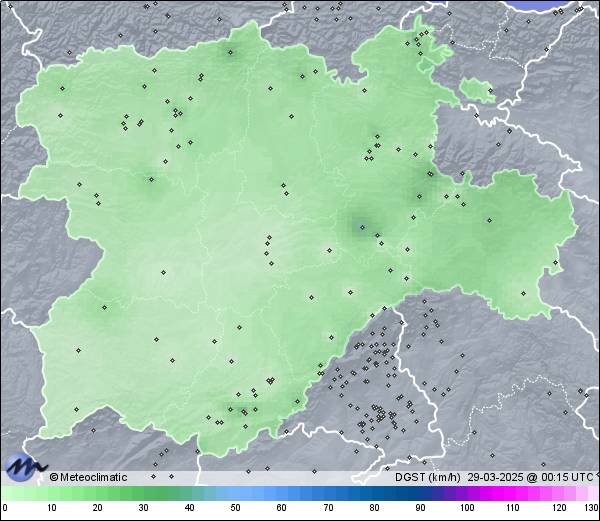This screenshot has width=600, height=521.
Task: Click the 29-03-2025 date text
Action: [x=495, y=477]
